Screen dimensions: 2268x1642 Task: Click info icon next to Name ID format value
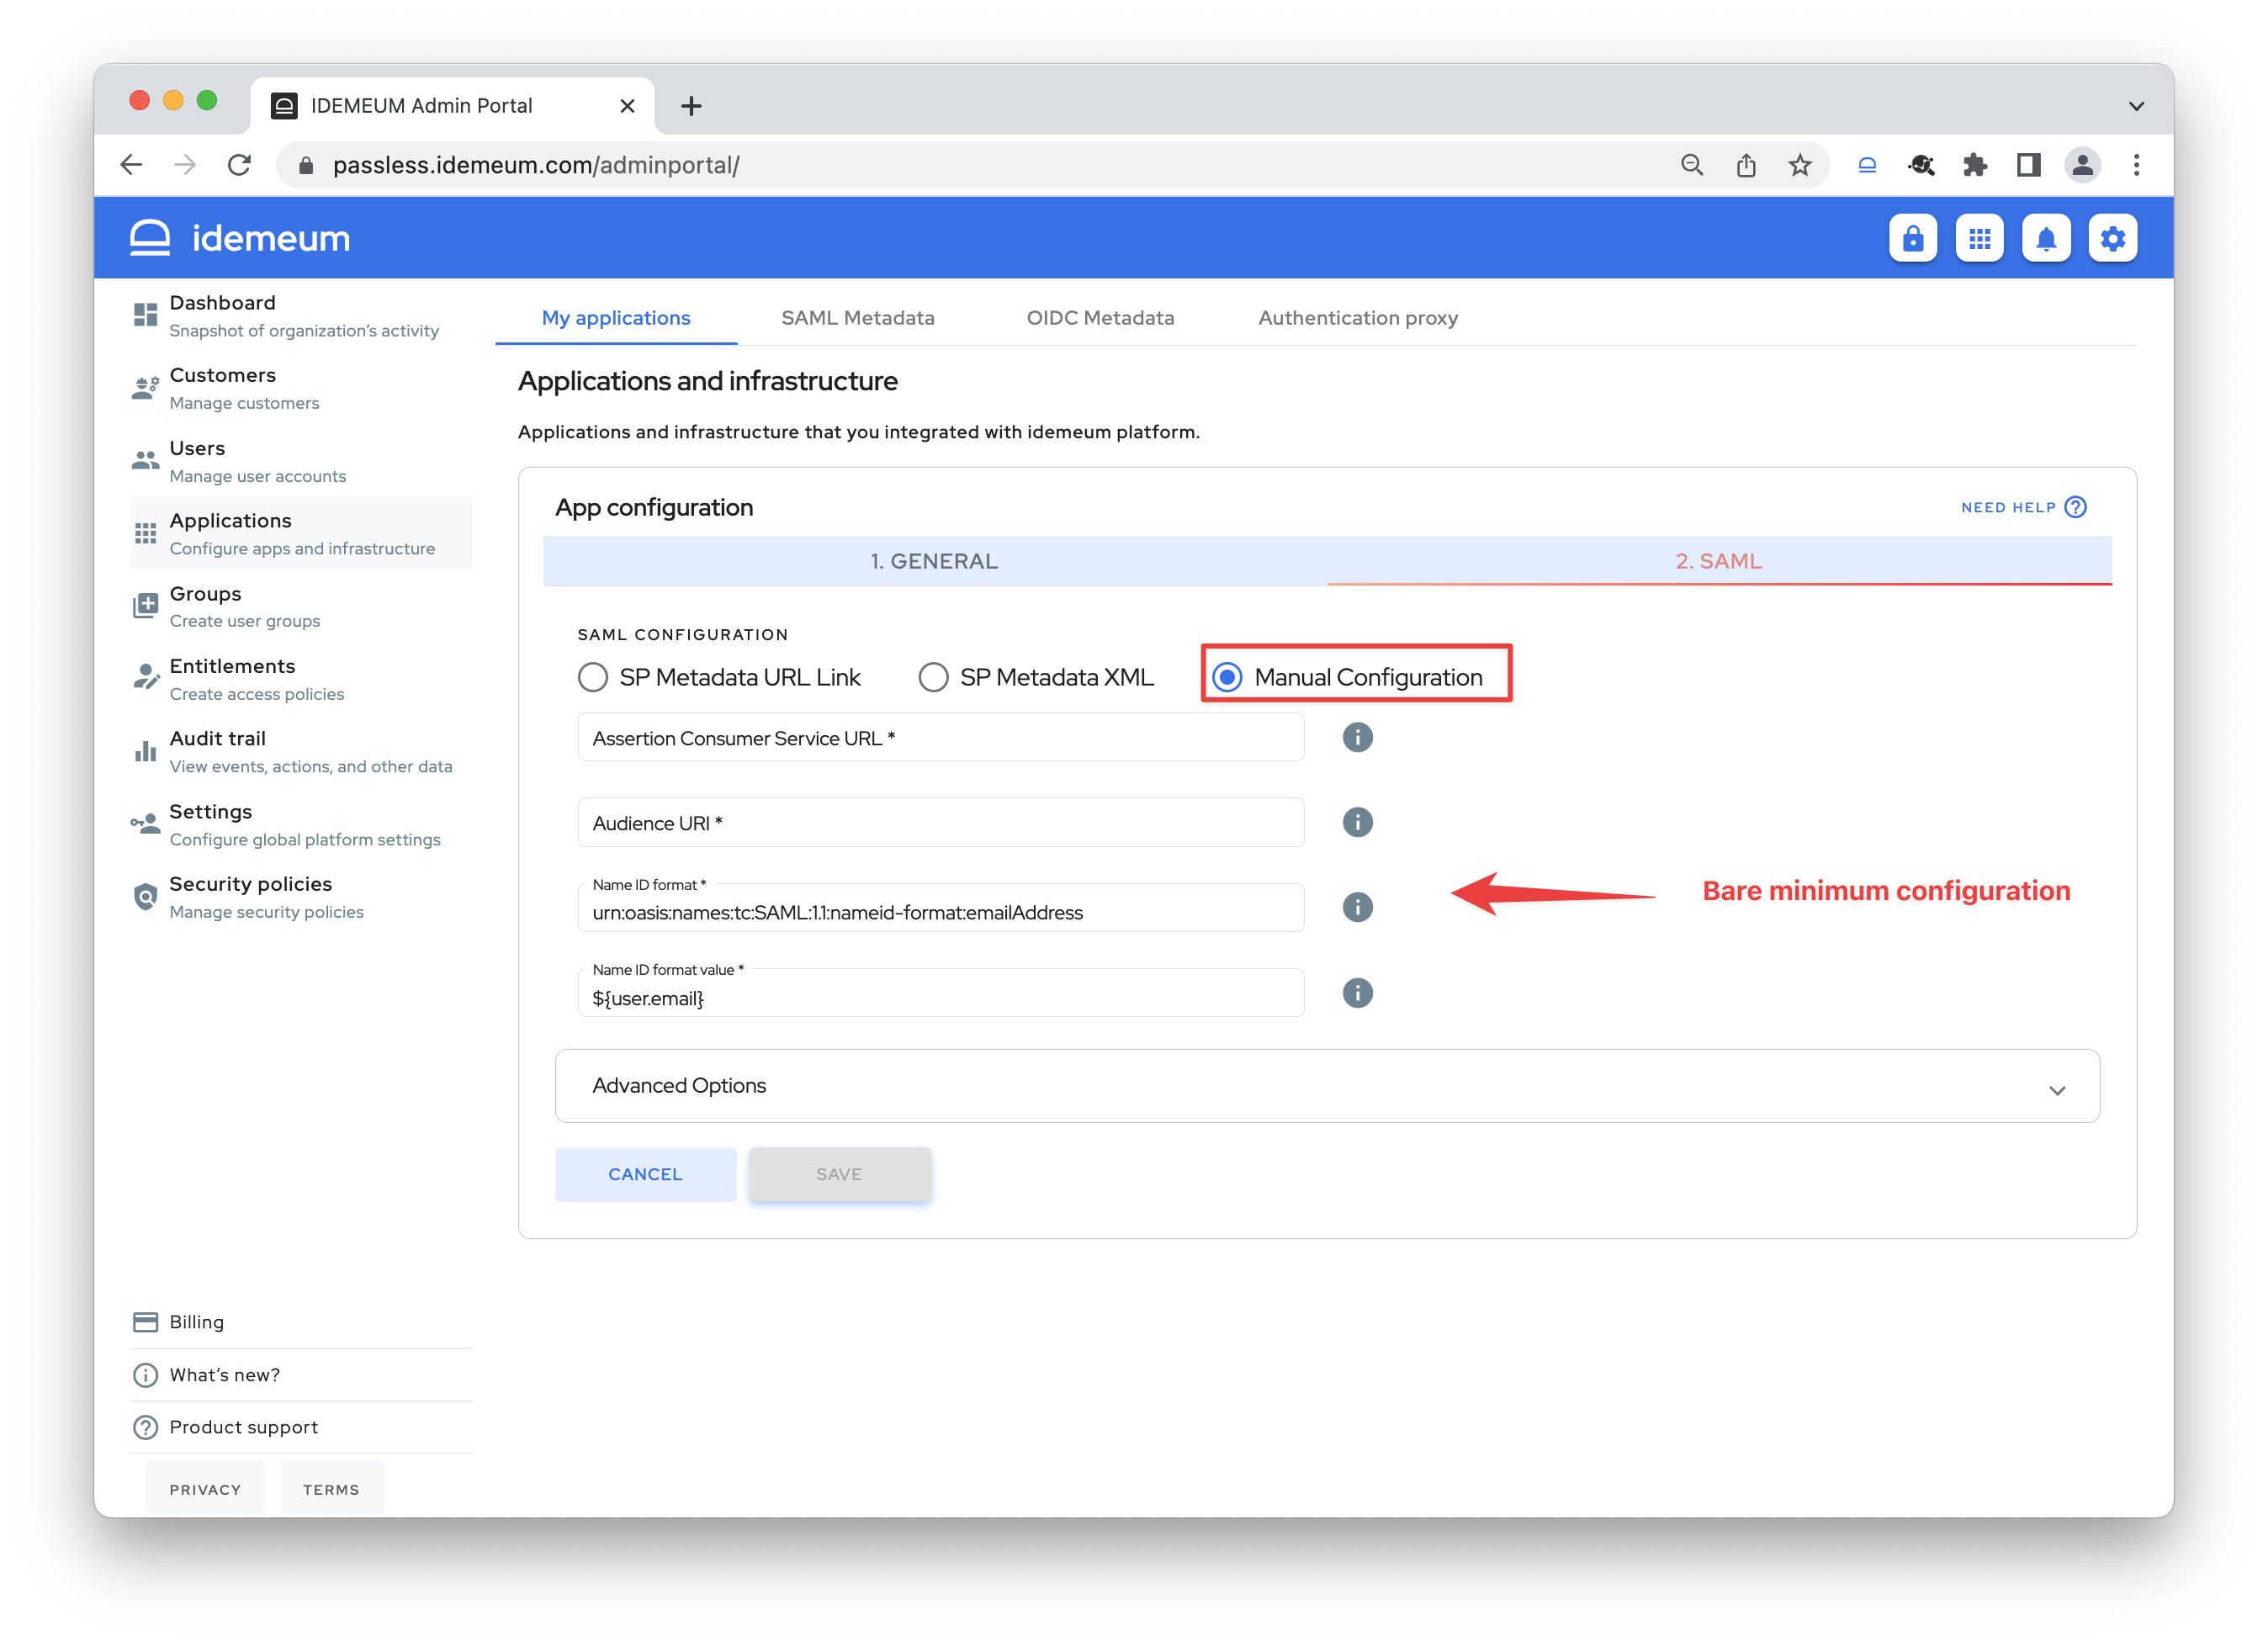click(x=1357, y=993)
